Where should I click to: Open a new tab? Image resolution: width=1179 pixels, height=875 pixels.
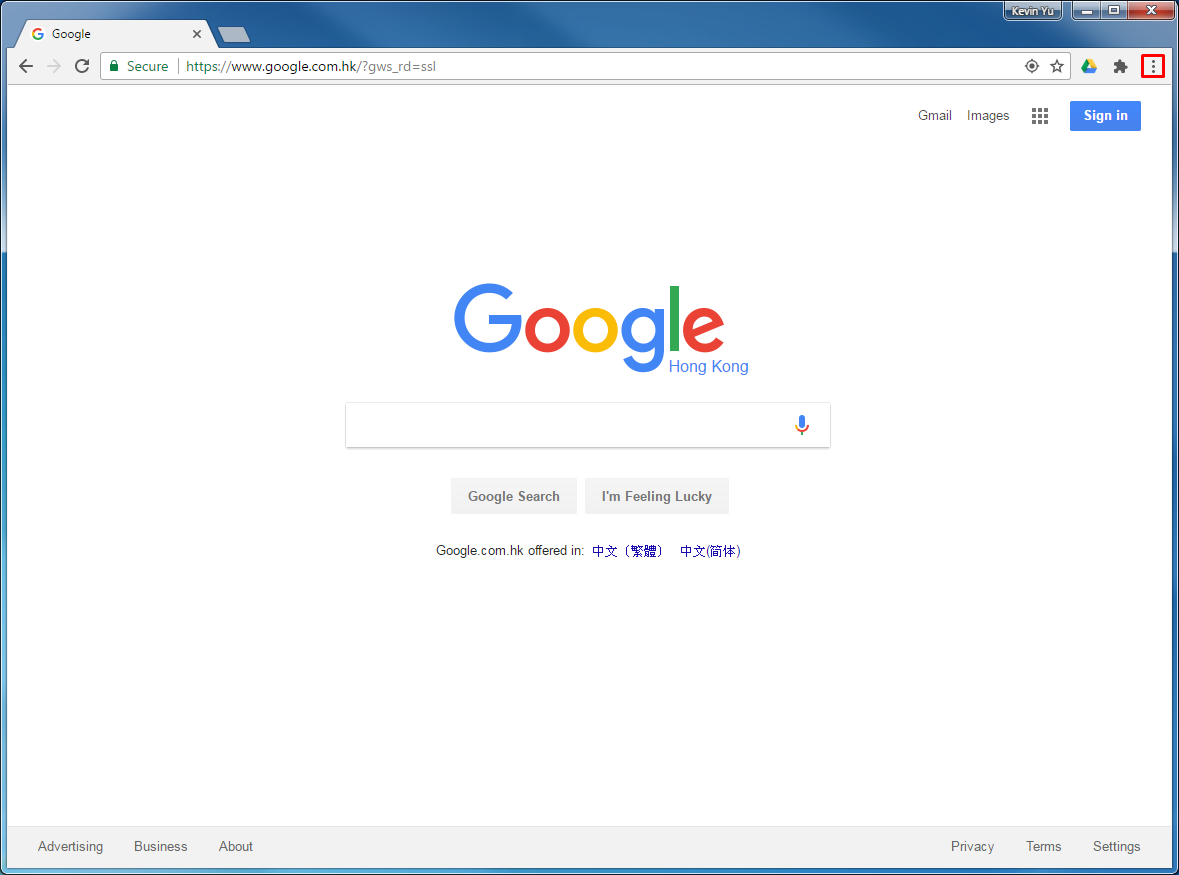click(234, 35)
